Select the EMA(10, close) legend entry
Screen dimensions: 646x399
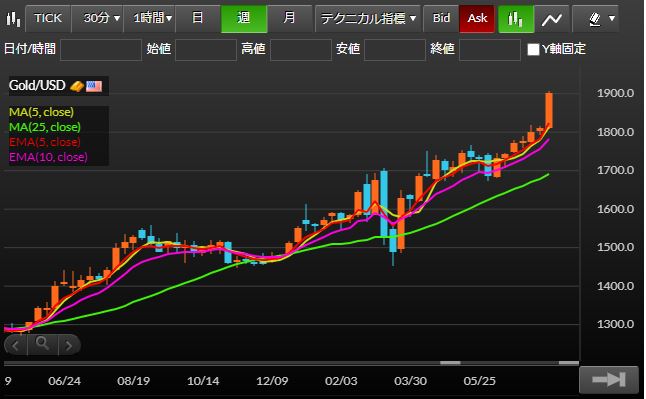point(48,157)
